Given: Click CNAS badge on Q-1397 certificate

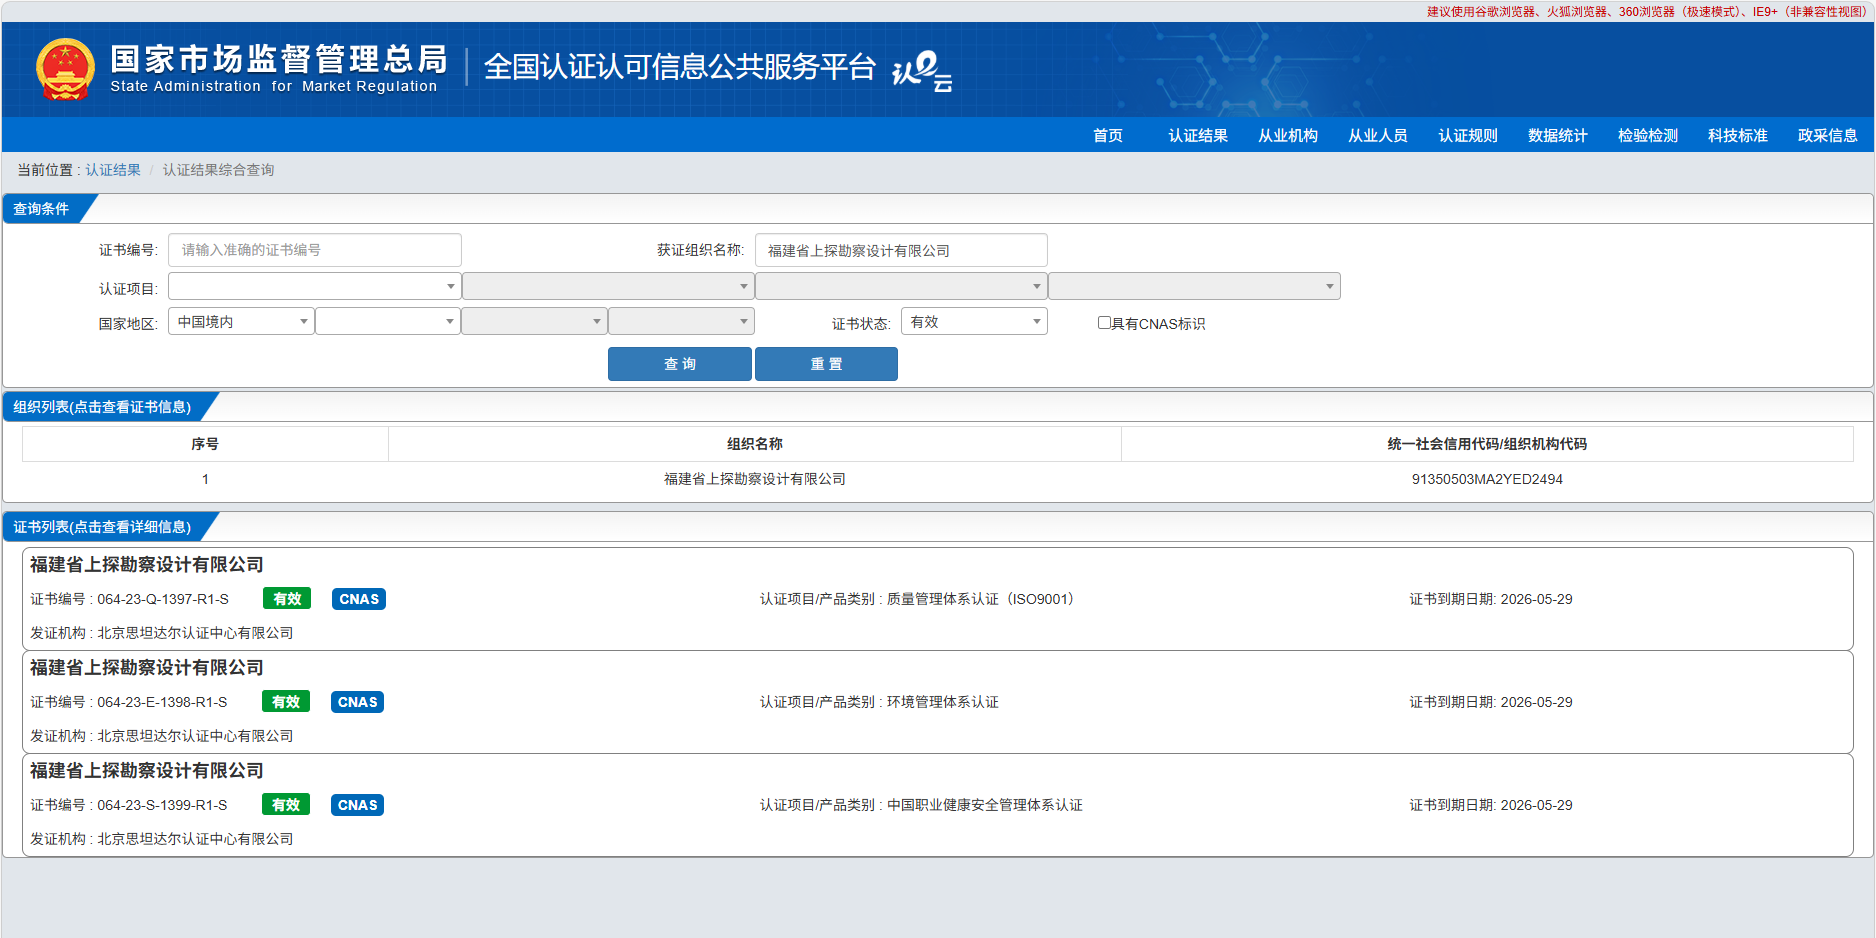Looking at the screenshot, I should (x=359, y=599).
